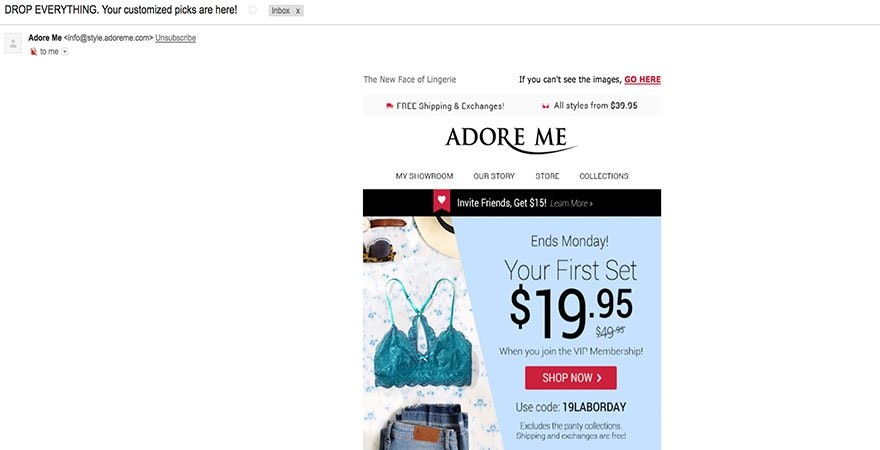The width and height of the screenshot is (880, 450).
Task: Click the red truck free shipping icon
Action: pos(389,105)
